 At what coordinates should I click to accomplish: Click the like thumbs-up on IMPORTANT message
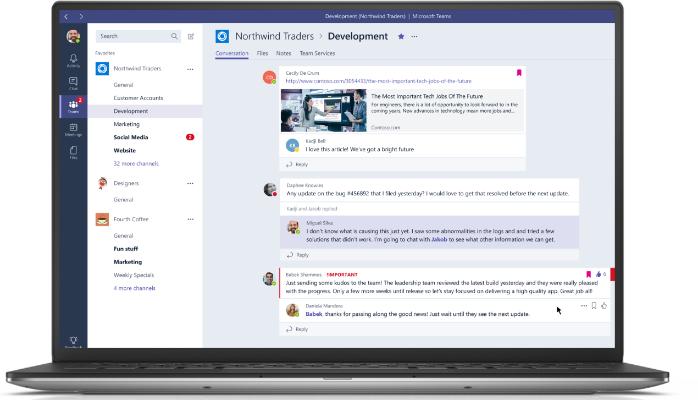(x=599, y=275)
